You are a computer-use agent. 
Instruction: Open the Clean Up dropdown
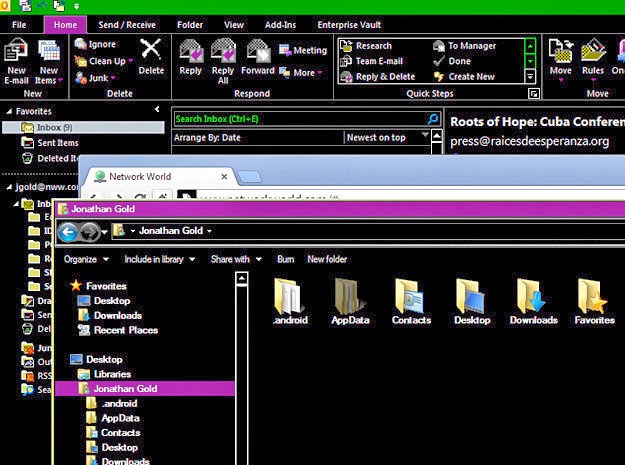point(131,61)
